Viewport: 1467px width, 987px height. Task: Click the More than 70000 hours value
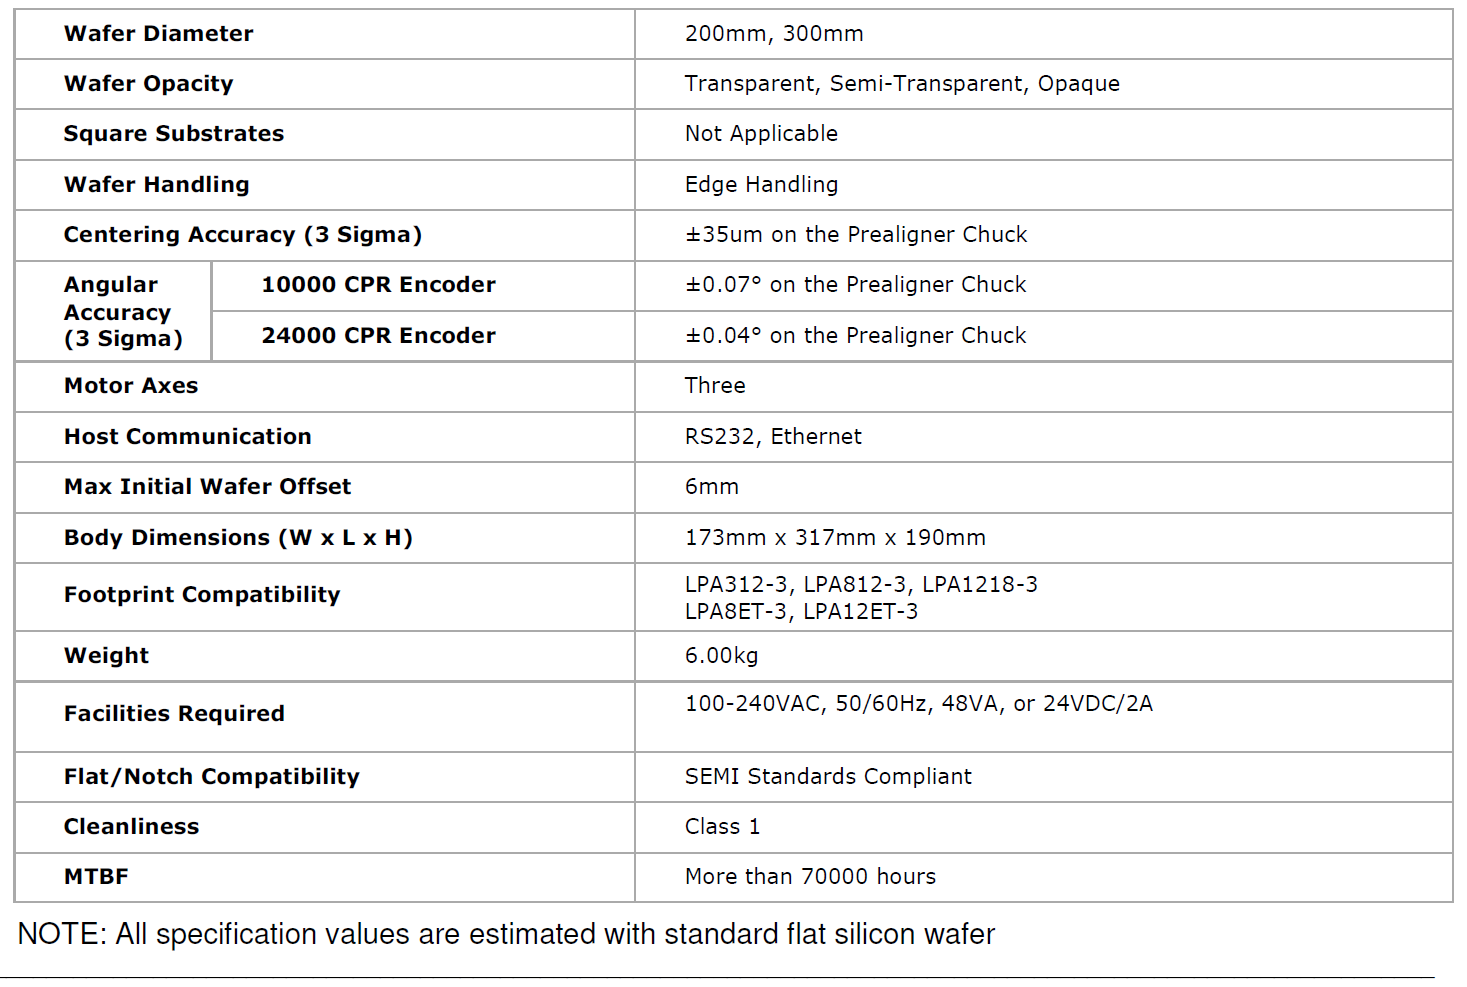(x=810, y=877)
